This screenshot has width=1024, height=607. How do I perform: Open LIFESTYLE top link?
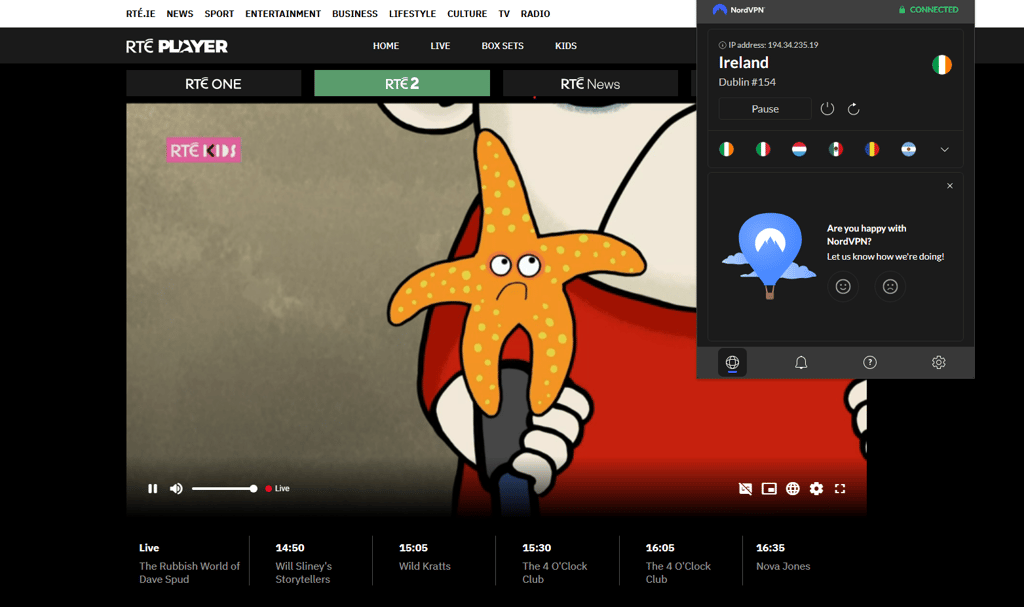point(412,14)
